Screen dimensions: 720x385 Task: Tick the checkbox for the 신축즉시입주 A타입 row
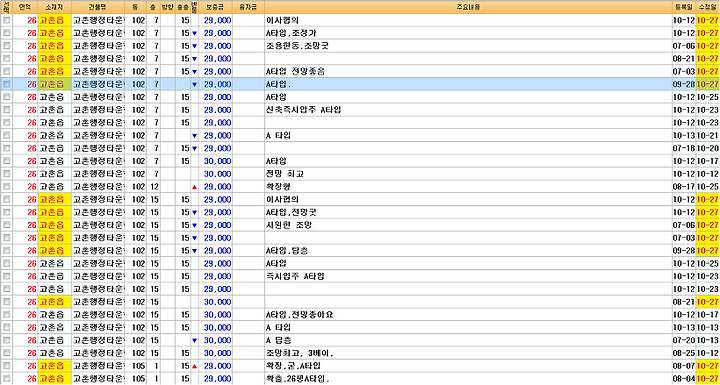(6, 110)
